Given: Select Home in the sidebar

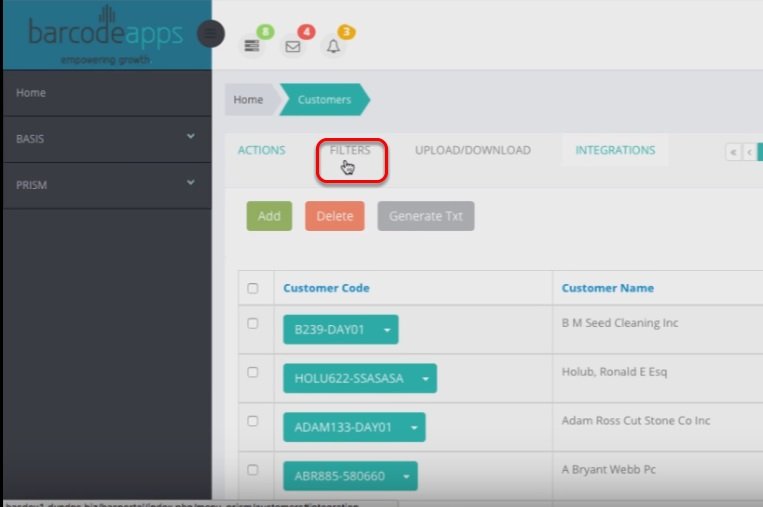Looking at the screenshot, I should pyautogui.click(x=107, y=93).
